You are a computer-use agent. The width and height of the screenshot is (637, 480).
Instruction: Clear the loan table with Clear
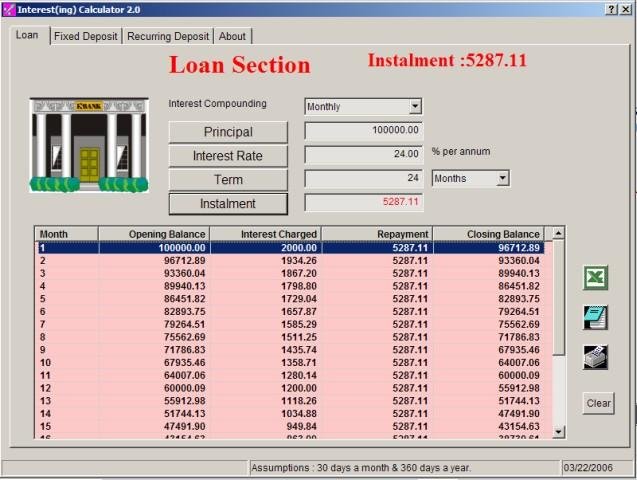598,403
